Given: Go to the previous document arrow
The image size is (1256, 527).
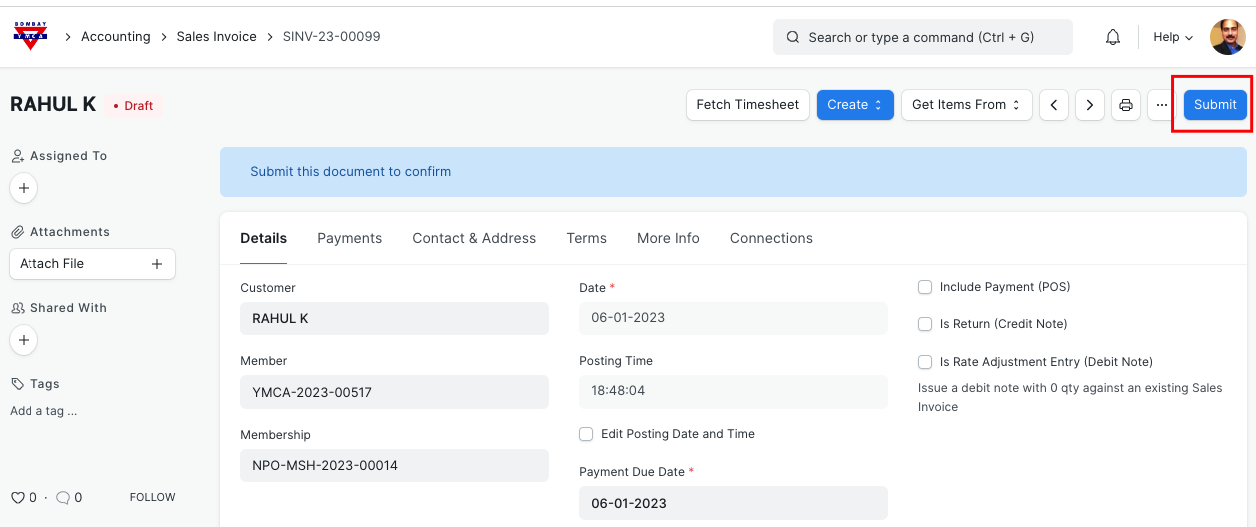Looking at the screenshot, I should click(x=1054, y=105).
